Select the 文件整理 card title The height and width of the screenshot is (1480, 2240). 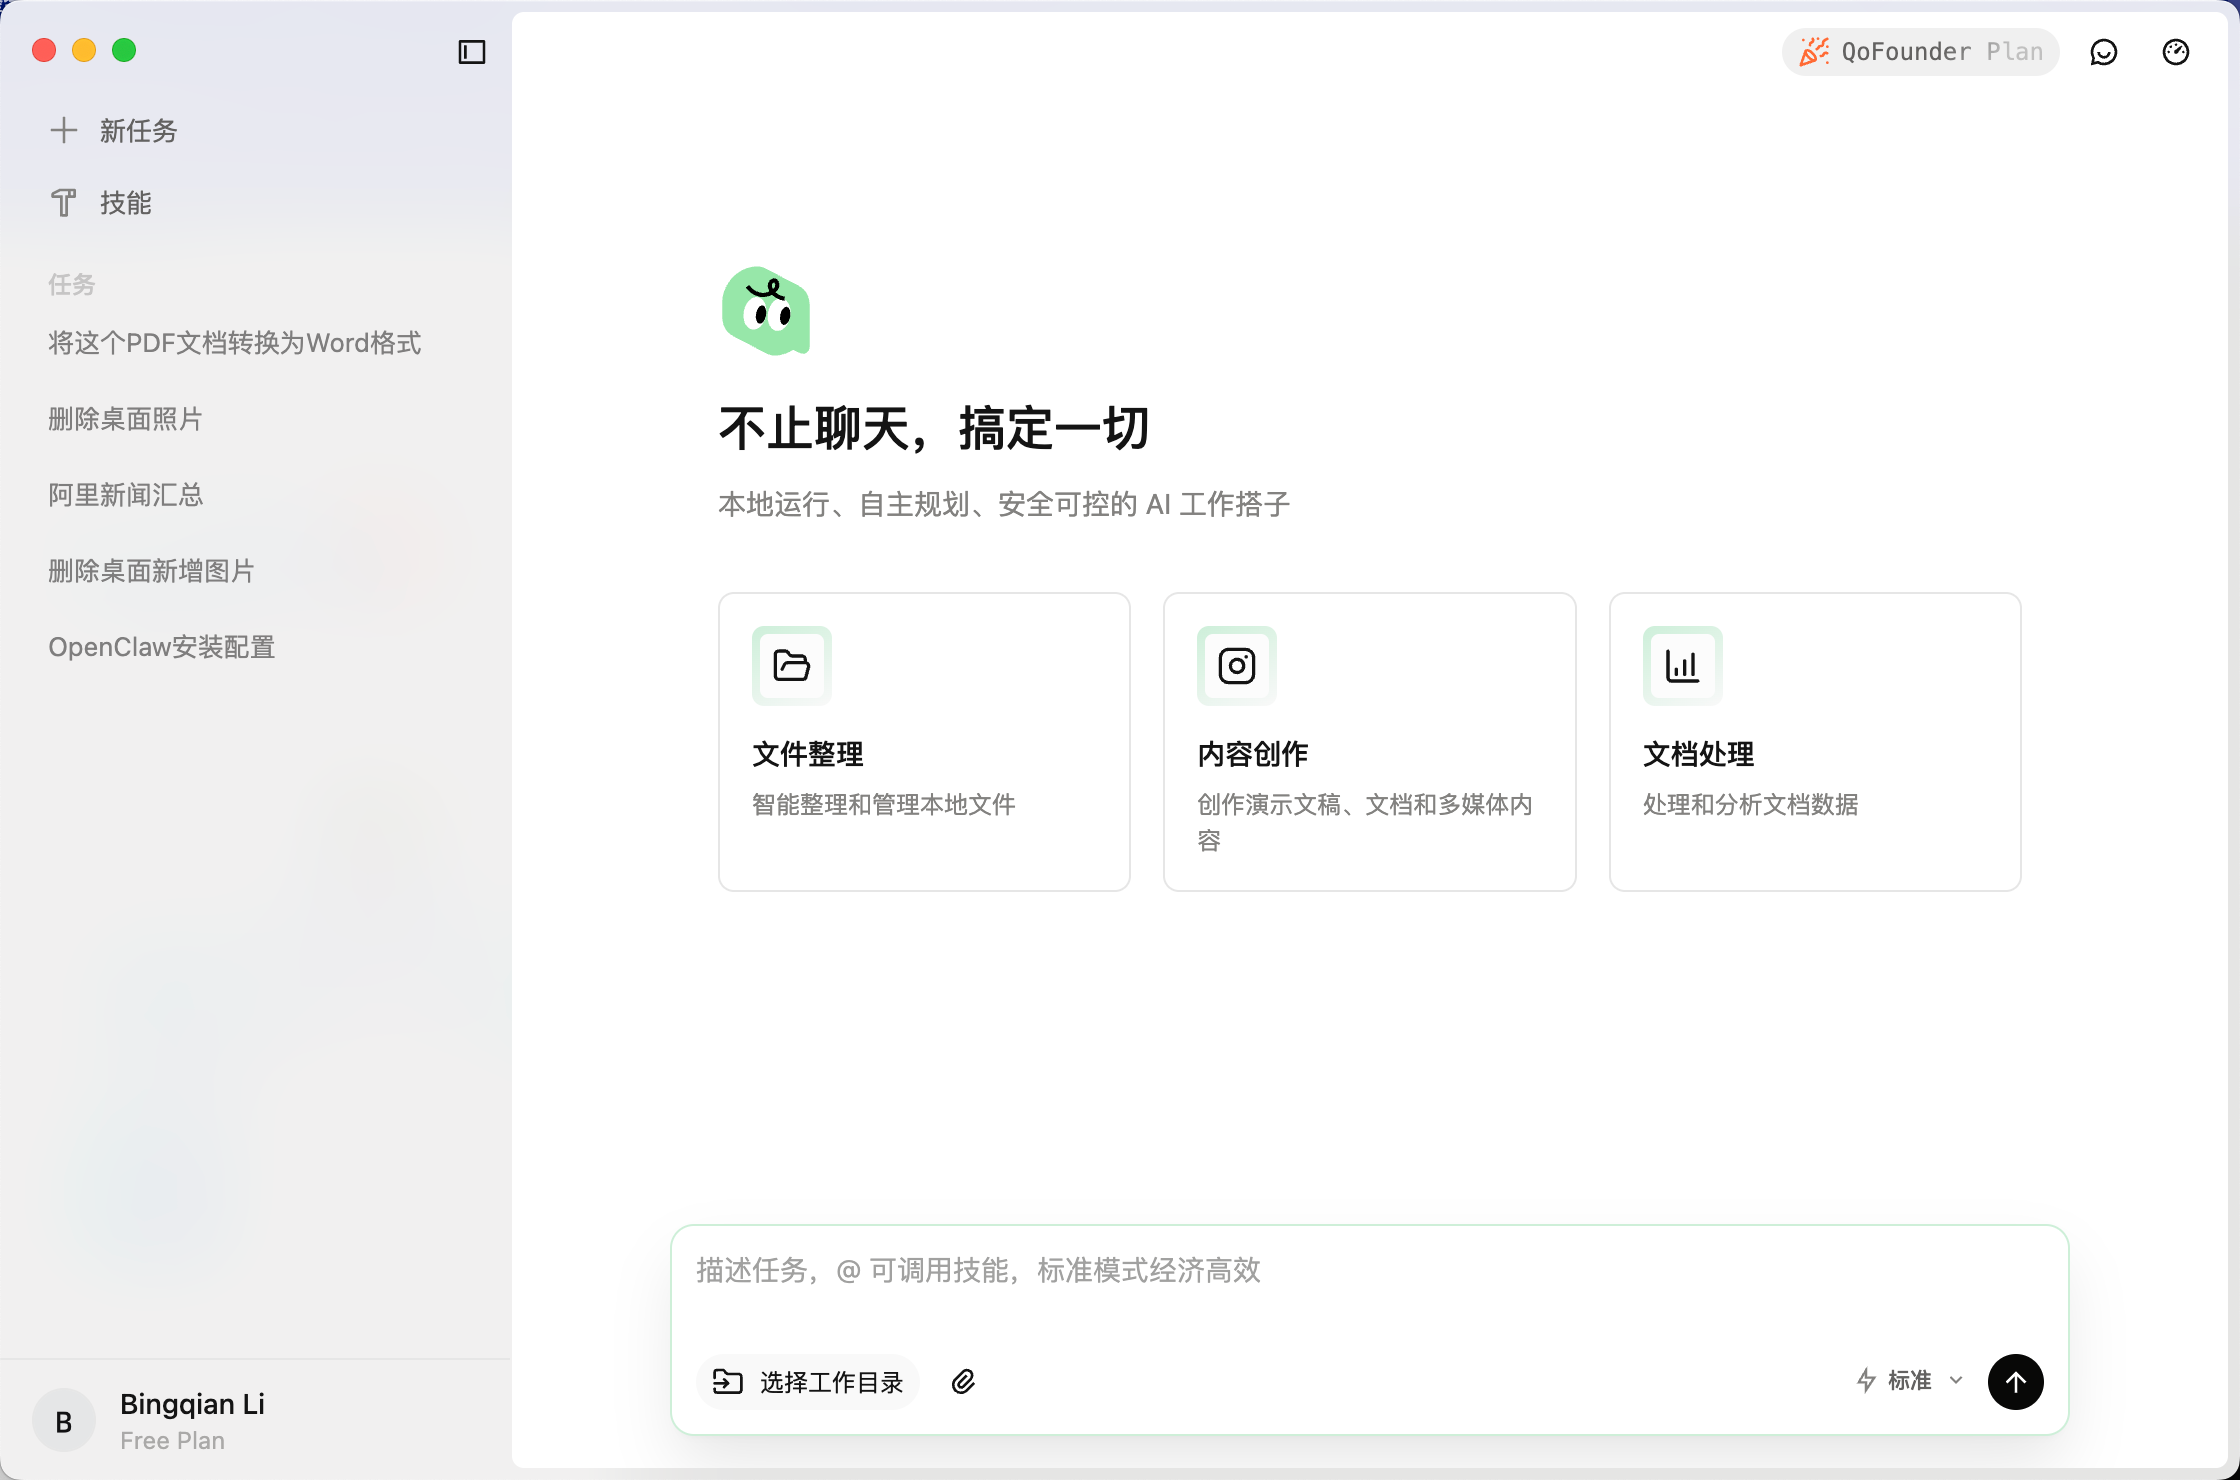coord(807,754)
